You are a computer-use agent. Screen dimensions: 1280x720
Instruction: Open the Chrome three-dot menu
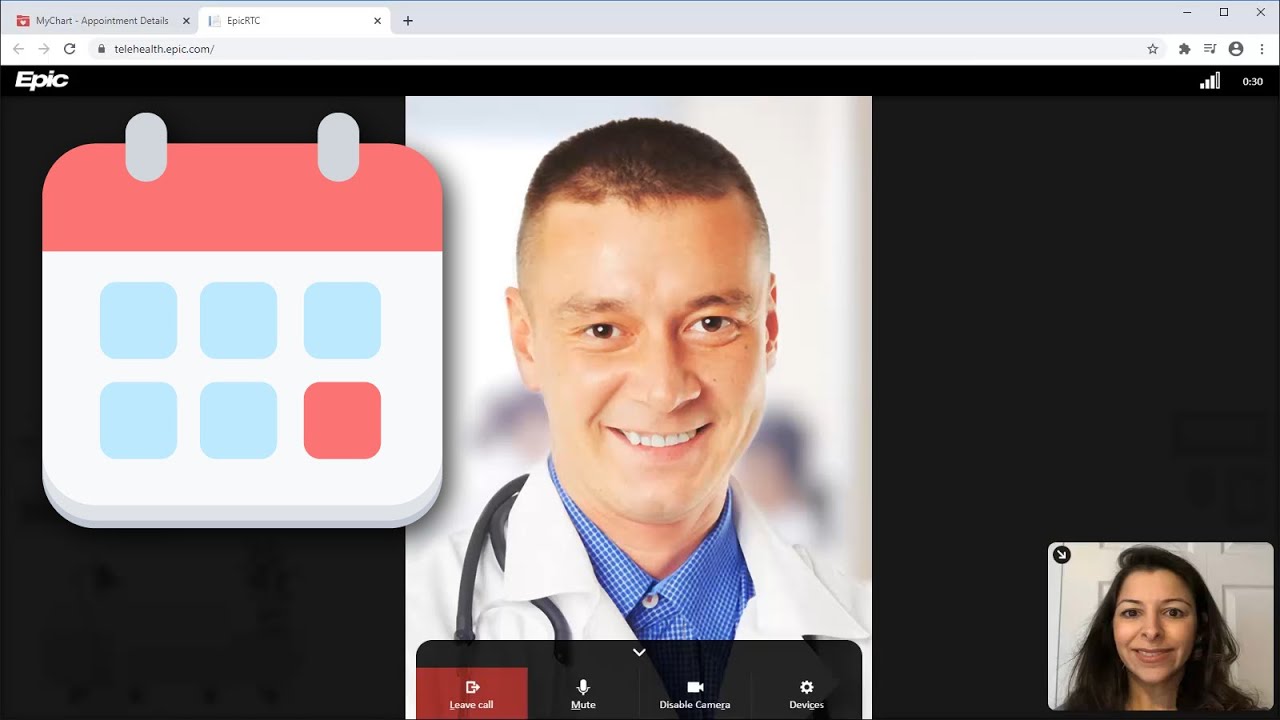(1262, 49)
